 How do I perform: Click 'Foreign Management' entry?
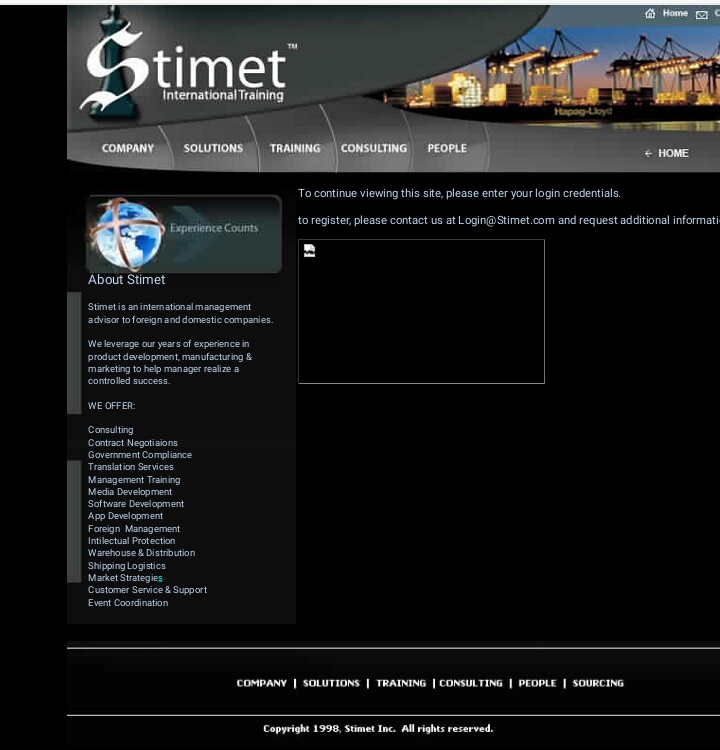(x=134, y=529)
